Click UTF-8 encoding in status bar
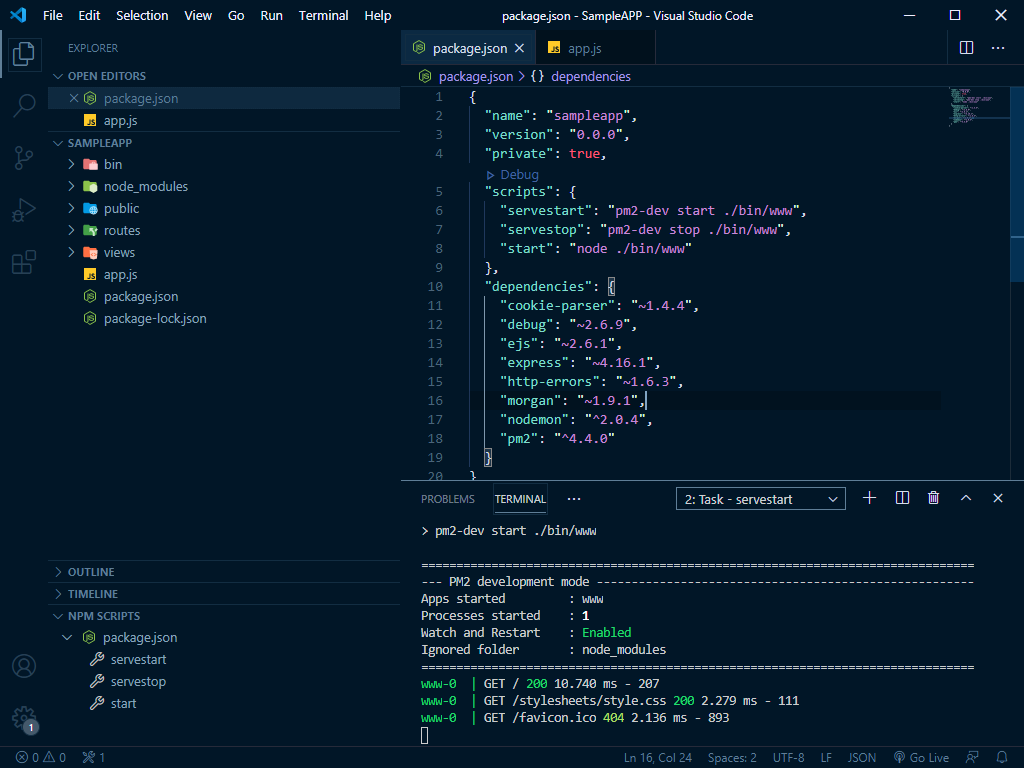Image resolution: width=1024 pixels, height=768 pixels. click(788, 758)
